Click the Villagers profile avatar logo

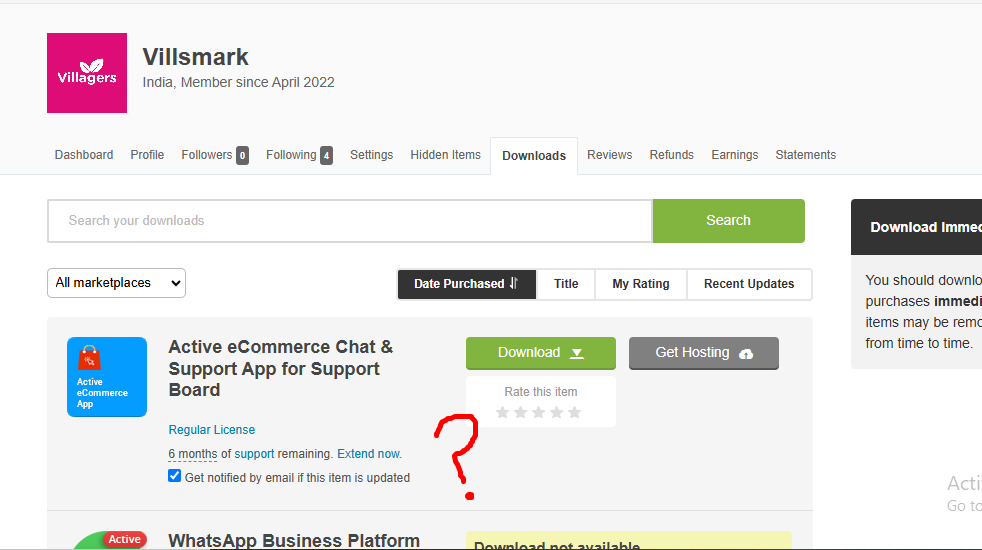click(x=87, y=73)
